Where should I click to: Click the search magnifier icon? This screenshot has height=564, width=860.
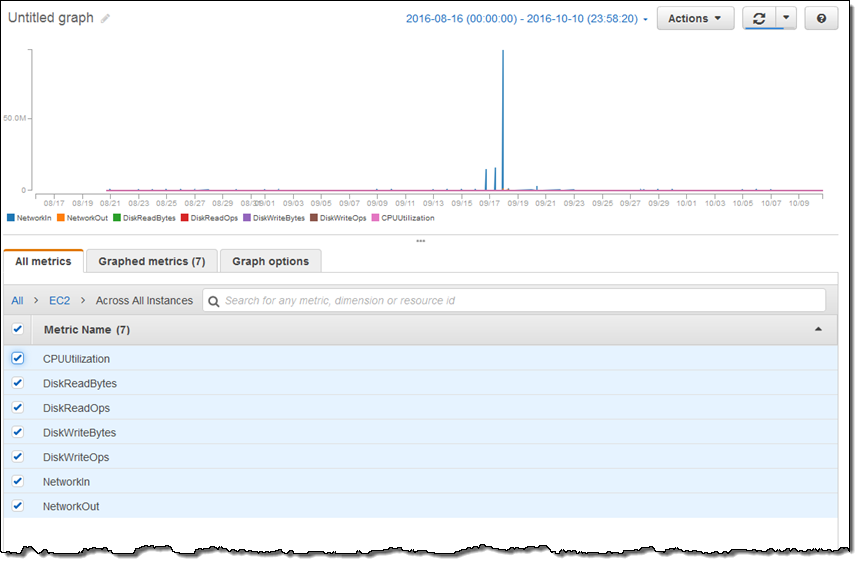[214, 301]
